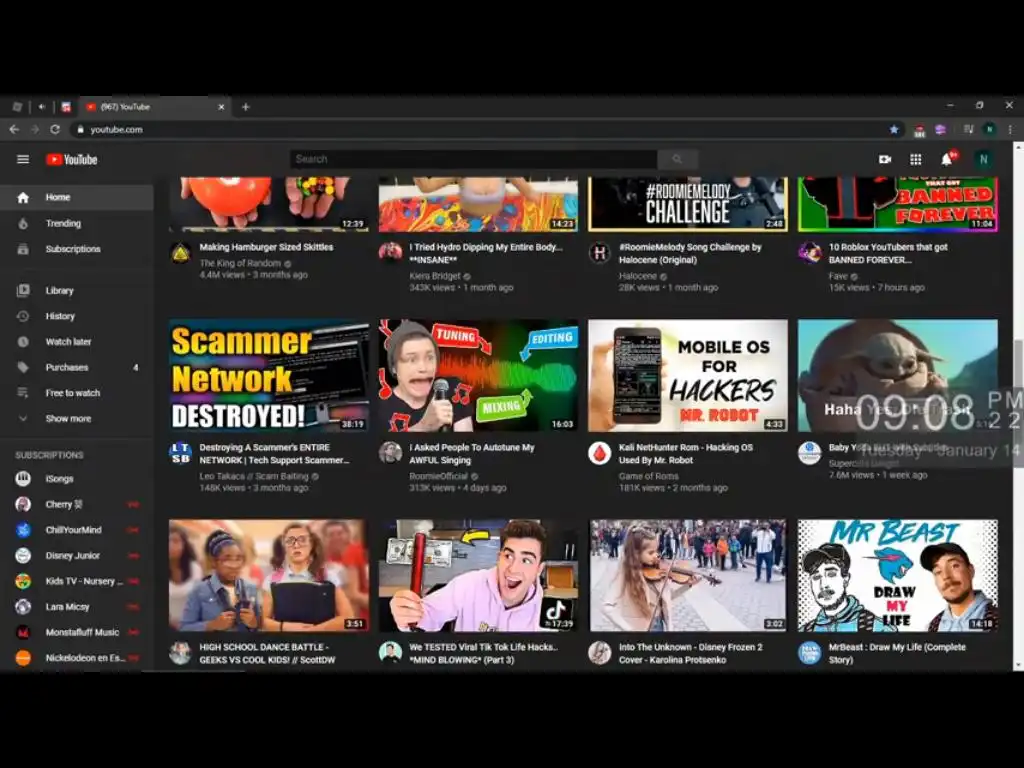1024x768 pixels.
Task: Open Into The Unknown Frozen 2 title
Action: pos(690,654)
